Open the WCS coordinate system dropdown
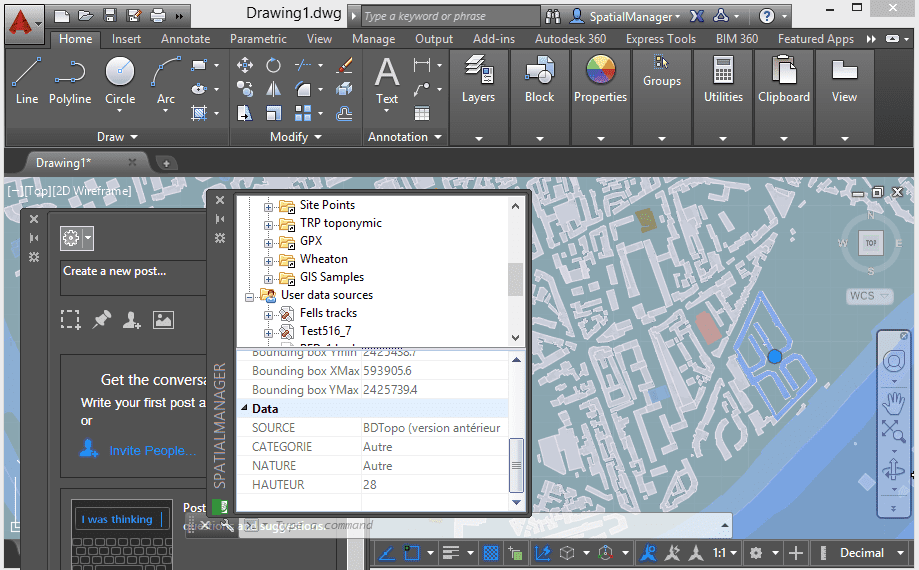 click(870, 296)
